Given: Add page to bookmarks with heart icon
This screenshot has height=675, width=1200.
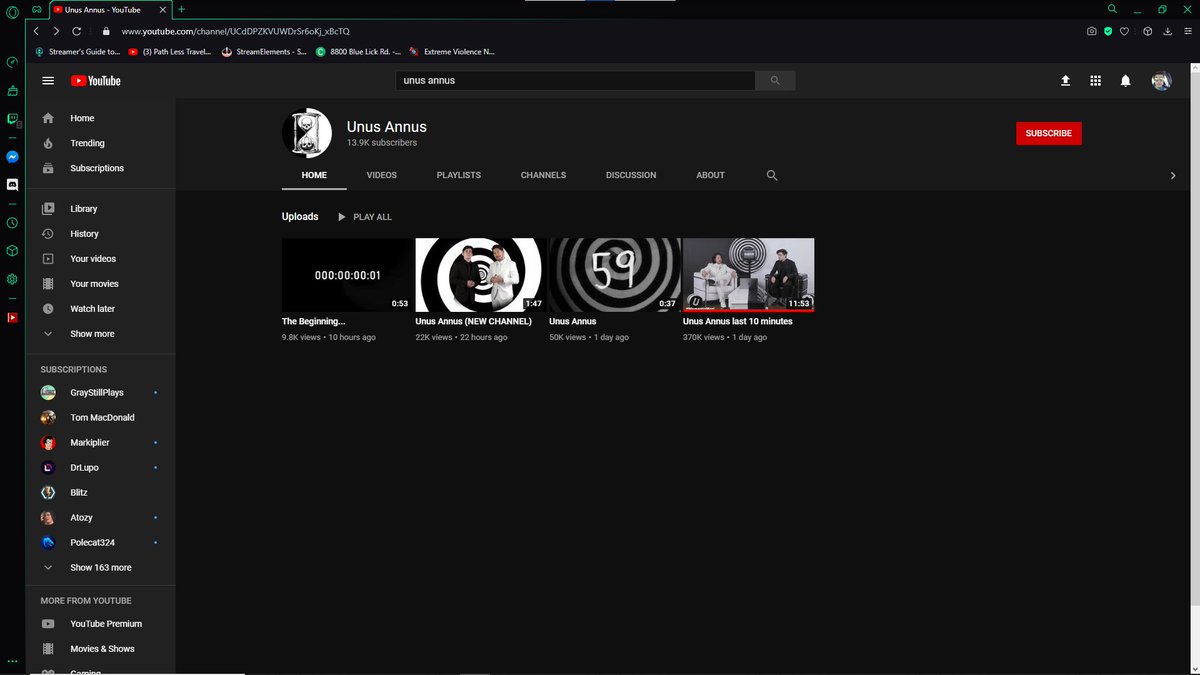Looking at the screenshot, I should pos(1124,31).
